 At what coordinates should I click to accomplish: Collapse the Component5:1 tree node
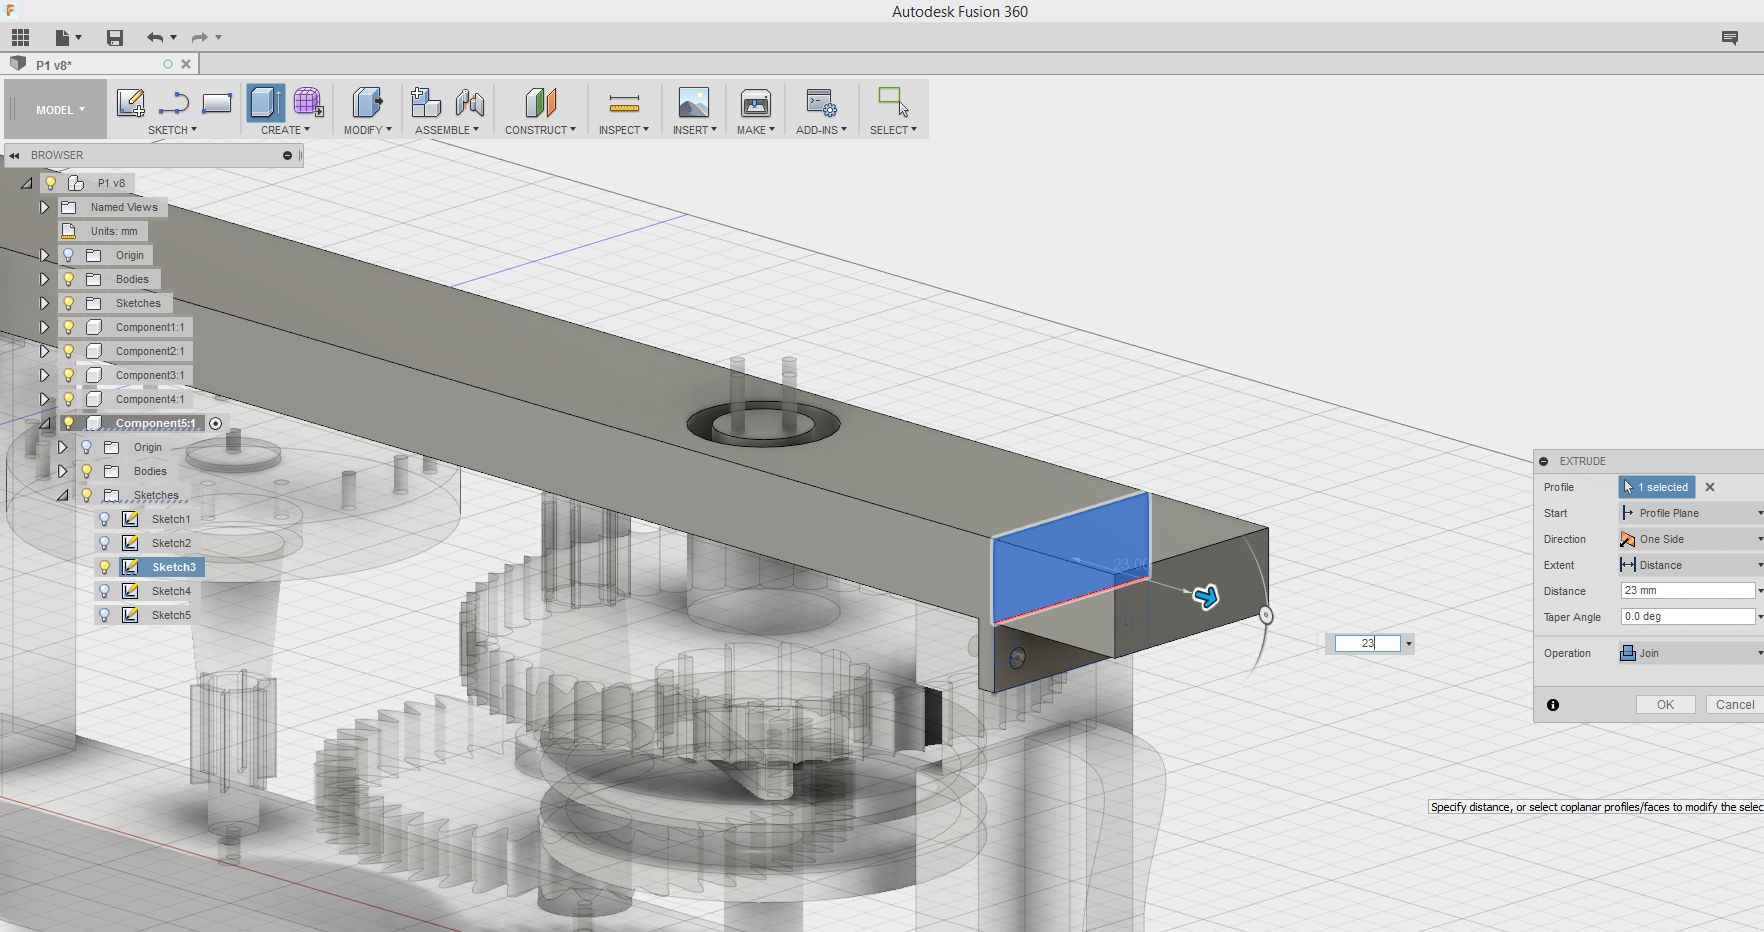(44, 423)
